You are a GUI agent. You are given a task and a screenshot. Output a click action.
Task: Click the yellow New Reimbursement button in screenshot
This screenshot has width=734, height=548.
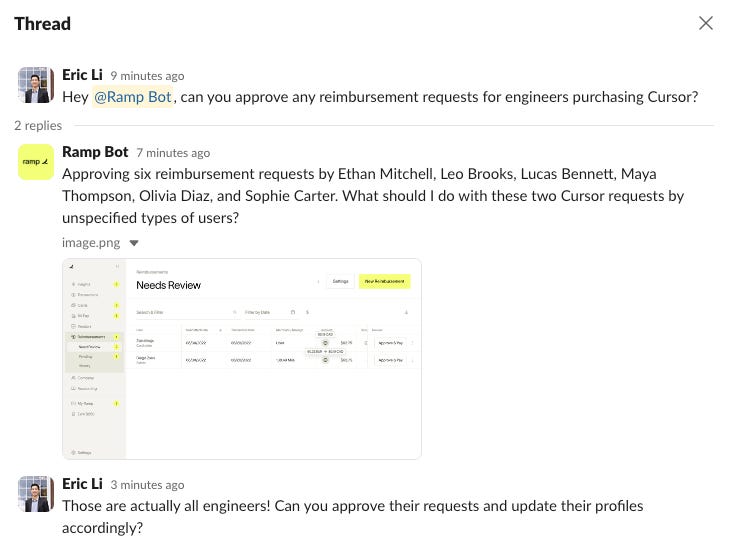(x=384, y=281)
